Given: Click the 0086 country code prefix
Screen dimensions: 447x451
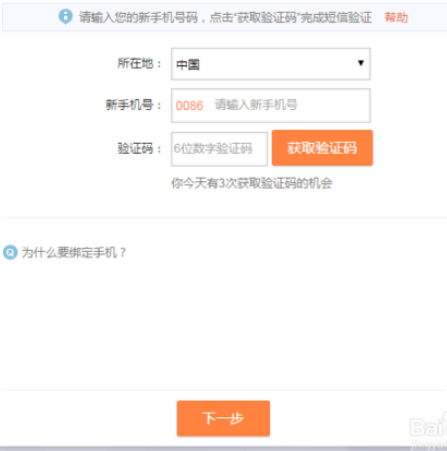Looking at the screenshot, I should (x=189, y=106).
